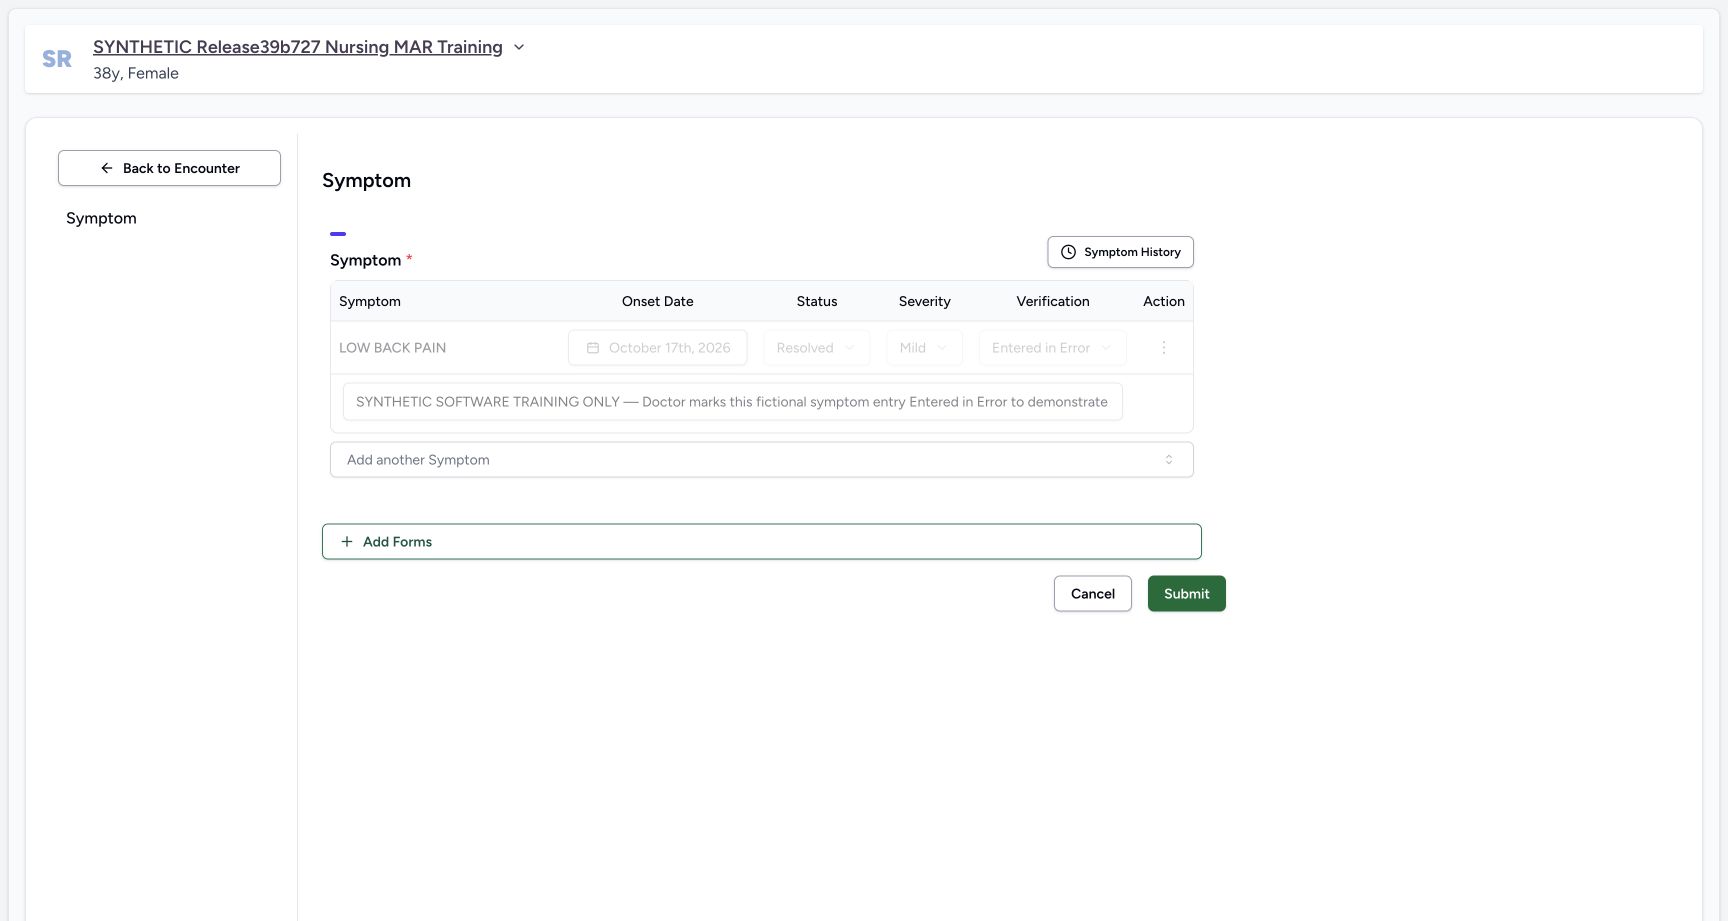Viewport: 1728px width, 921px height.
Task: Expand the patient name chevron dropdown
Action: [x=519, y=47]
